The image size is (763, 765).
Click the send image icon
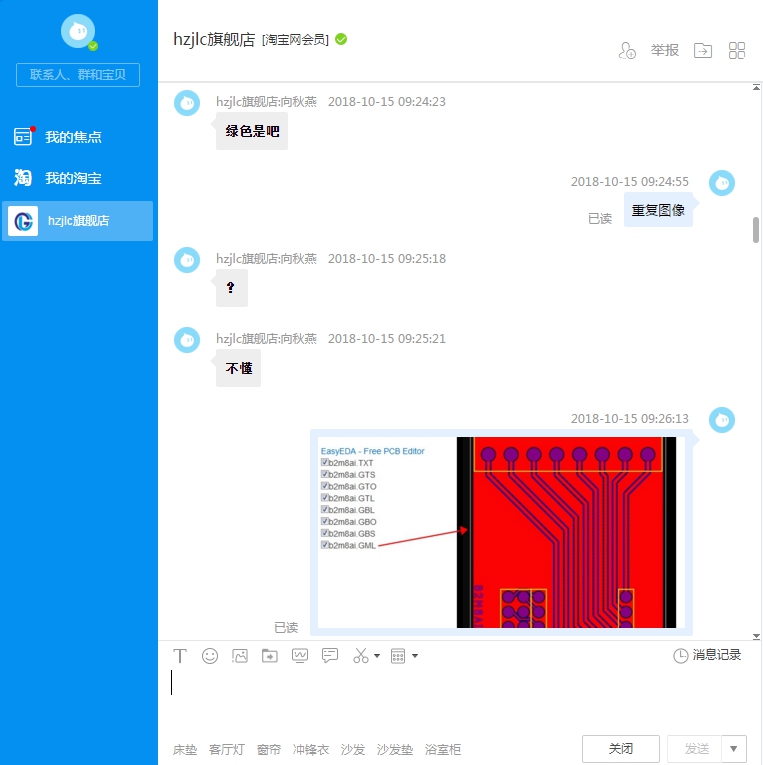click(240, 656)
